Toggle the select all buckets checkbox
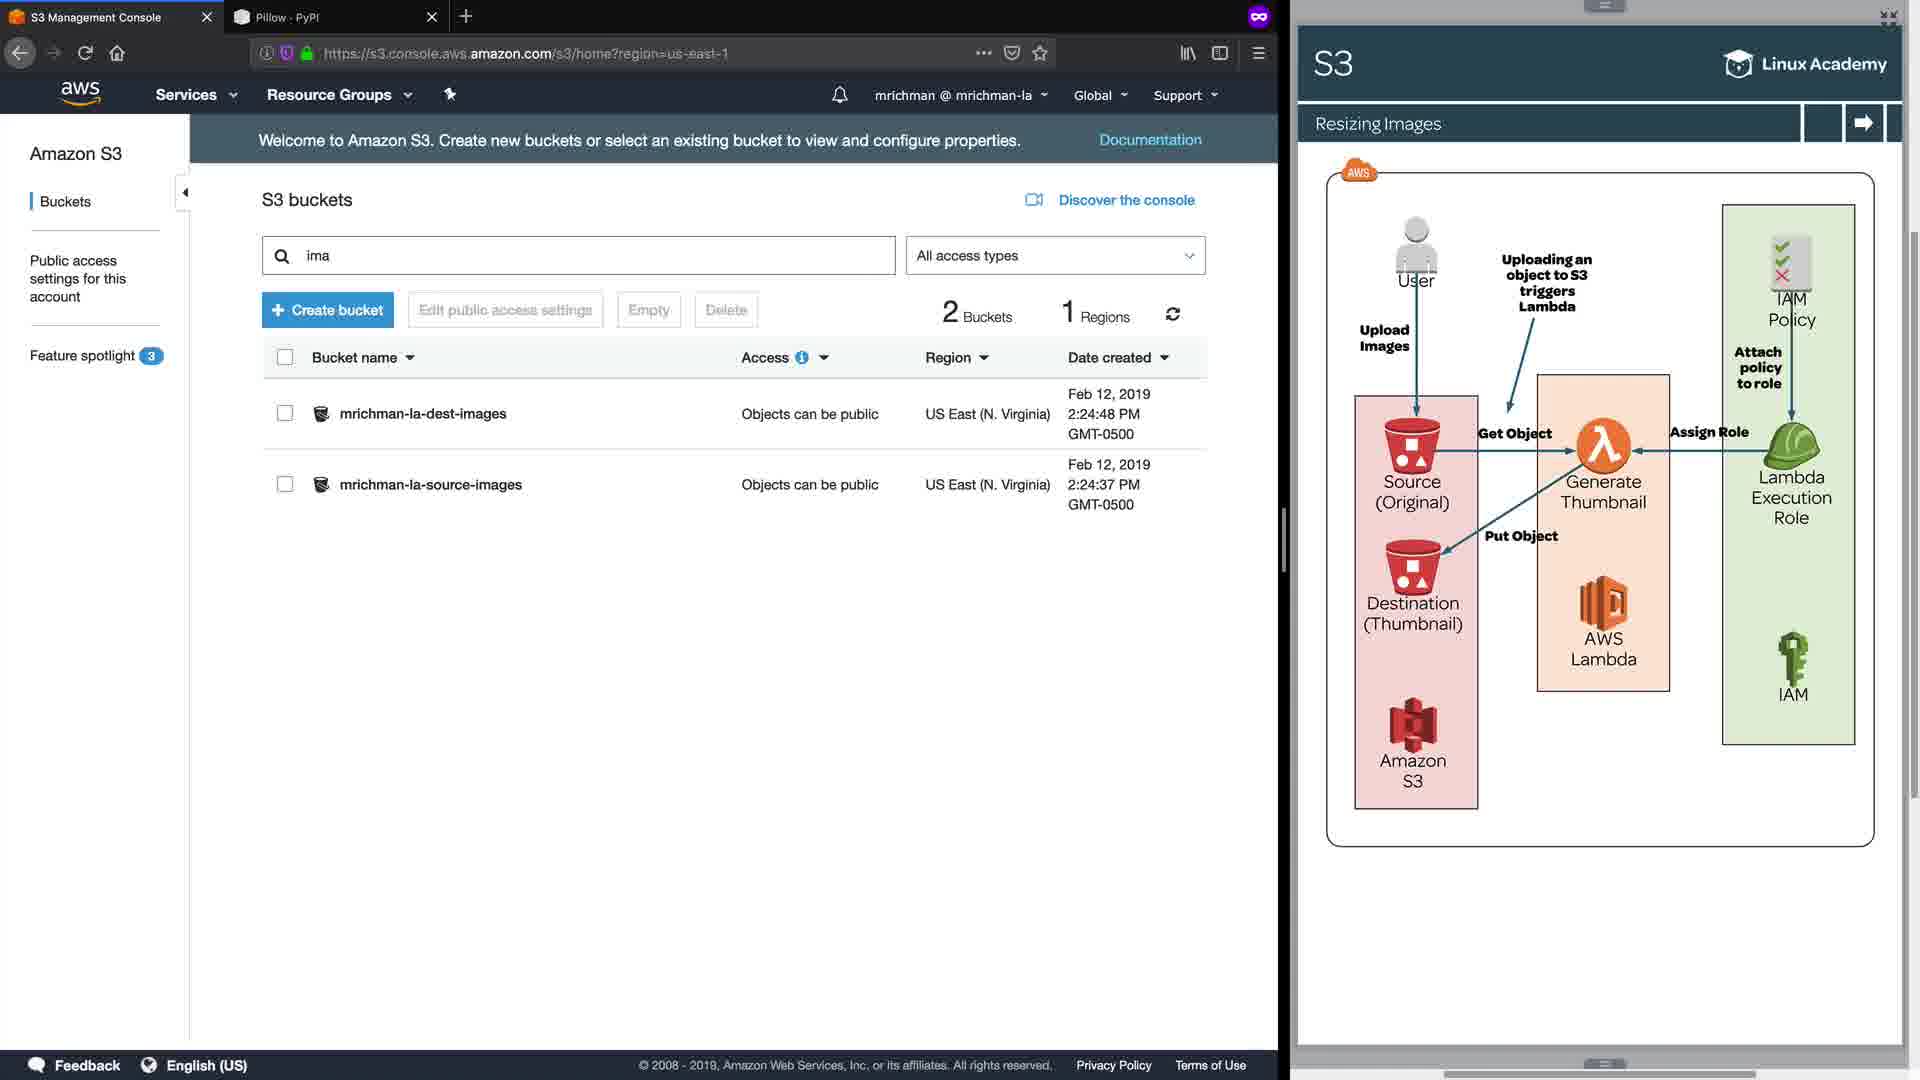 pyautogui.click(x=285, y=357)
